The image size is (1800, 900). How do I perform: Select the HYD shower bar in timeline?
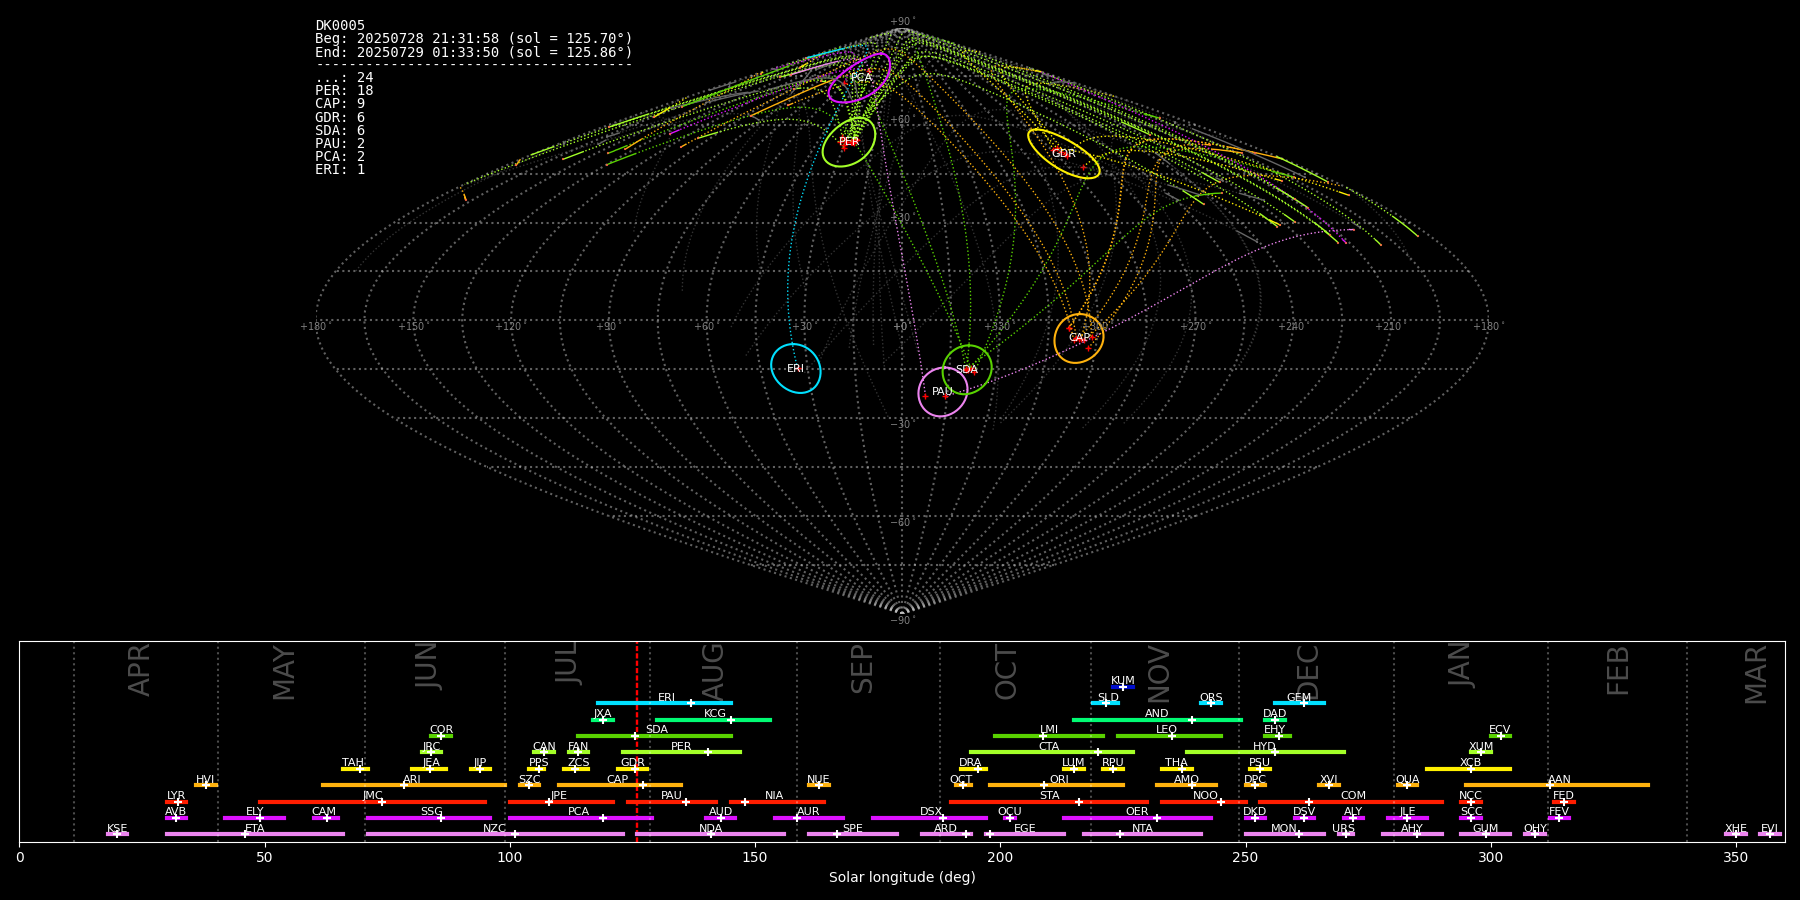pyautogui.click(x=1265, y=752)
